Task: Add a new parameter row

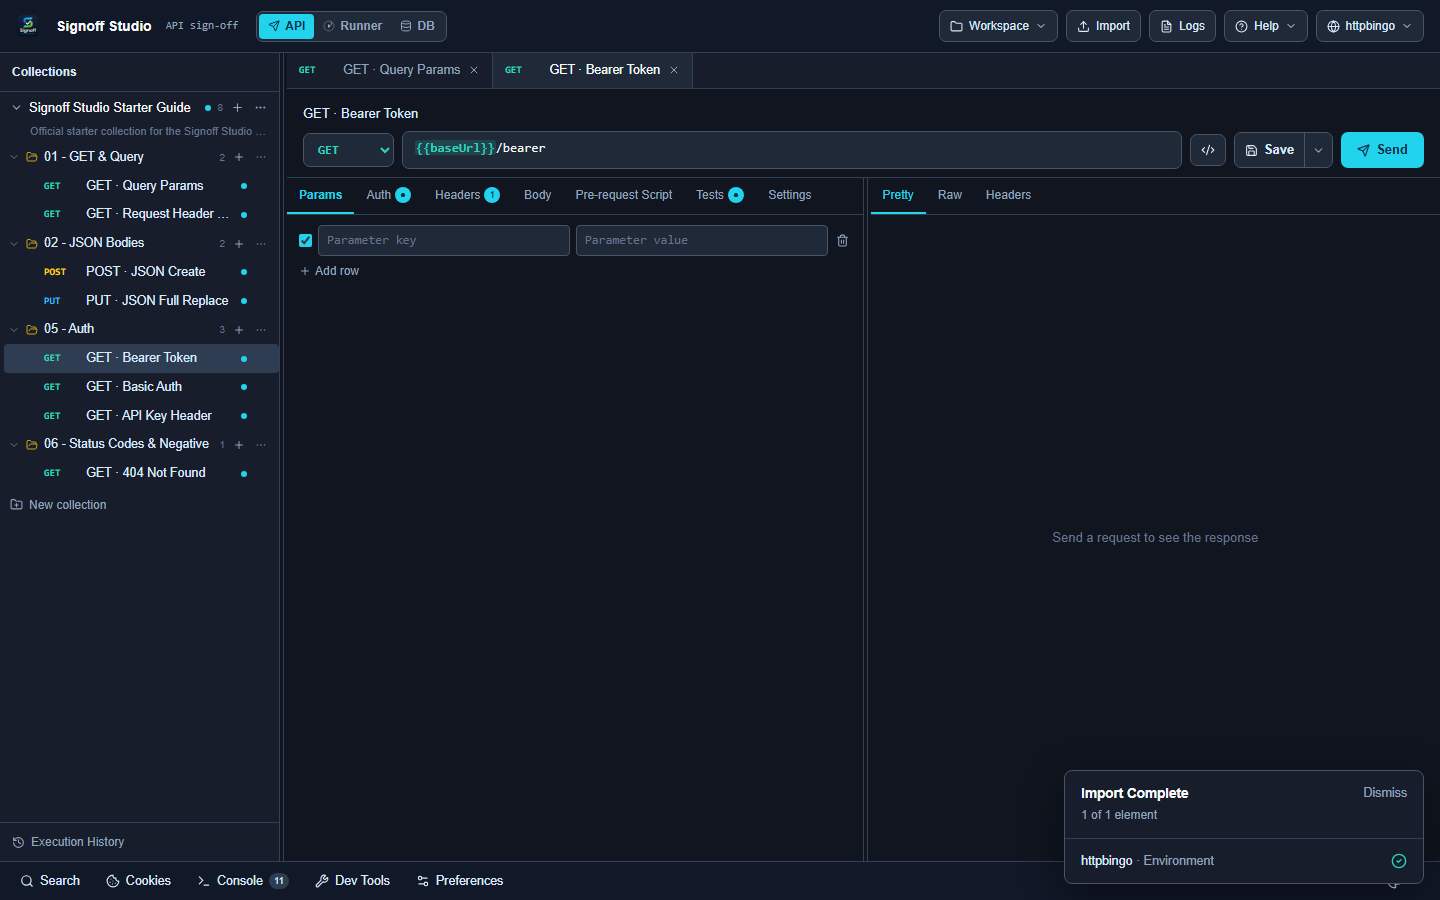Action: 329,271
